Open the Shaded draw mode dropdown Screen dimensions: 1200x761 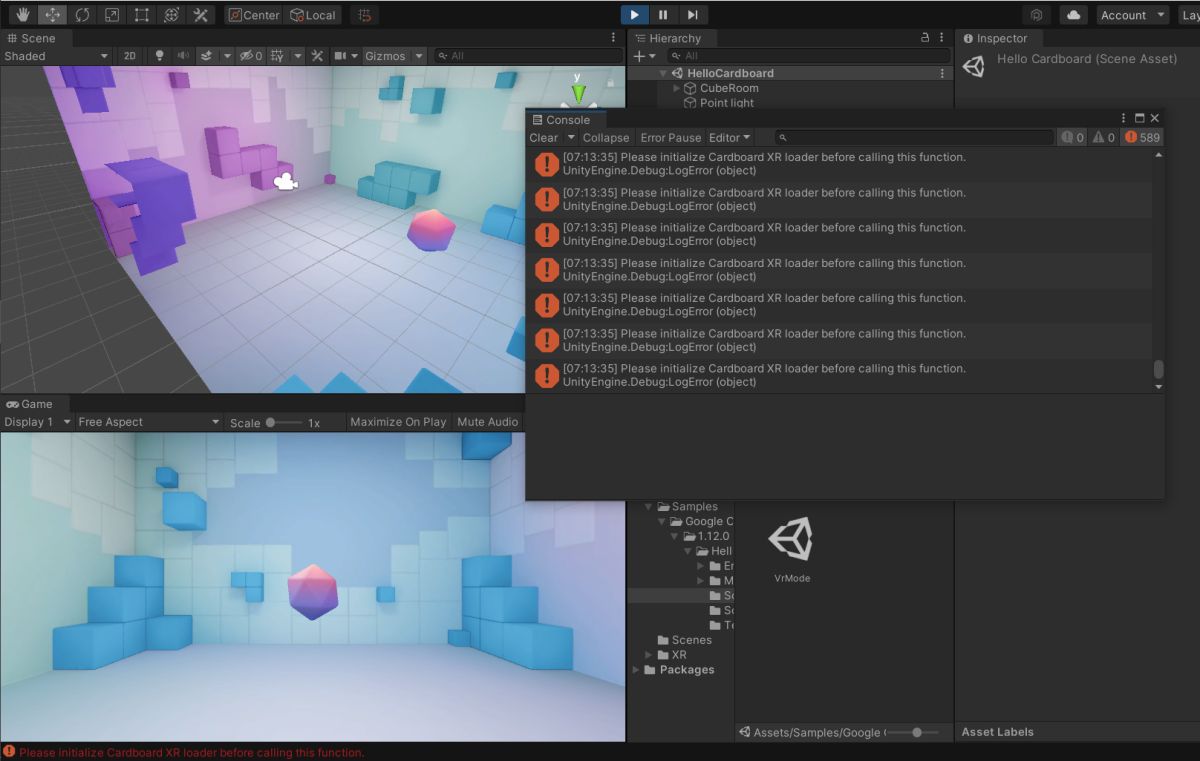(x=55, y=56)
